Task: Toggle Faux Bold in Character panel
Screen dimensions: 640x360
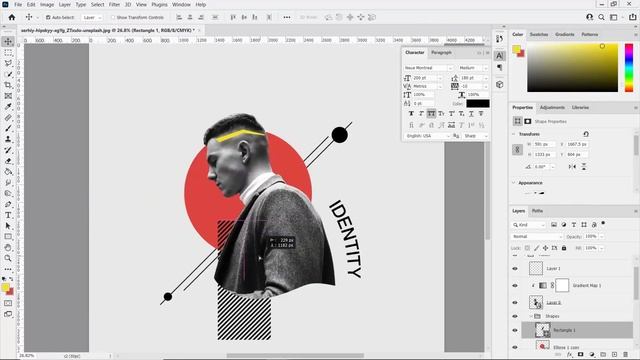Action: click(x=411, y=113)
